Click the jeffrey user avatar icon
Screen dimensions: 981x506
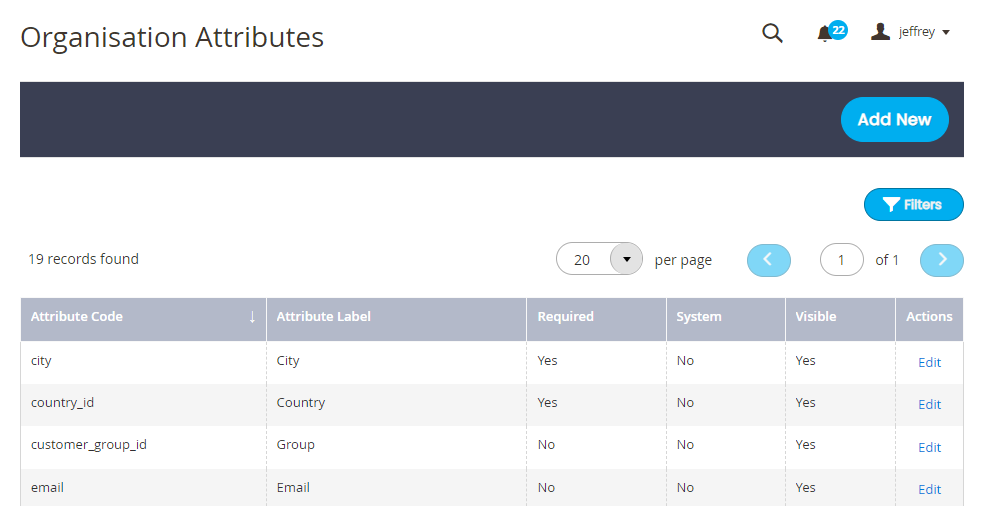[x=880, y=31]
